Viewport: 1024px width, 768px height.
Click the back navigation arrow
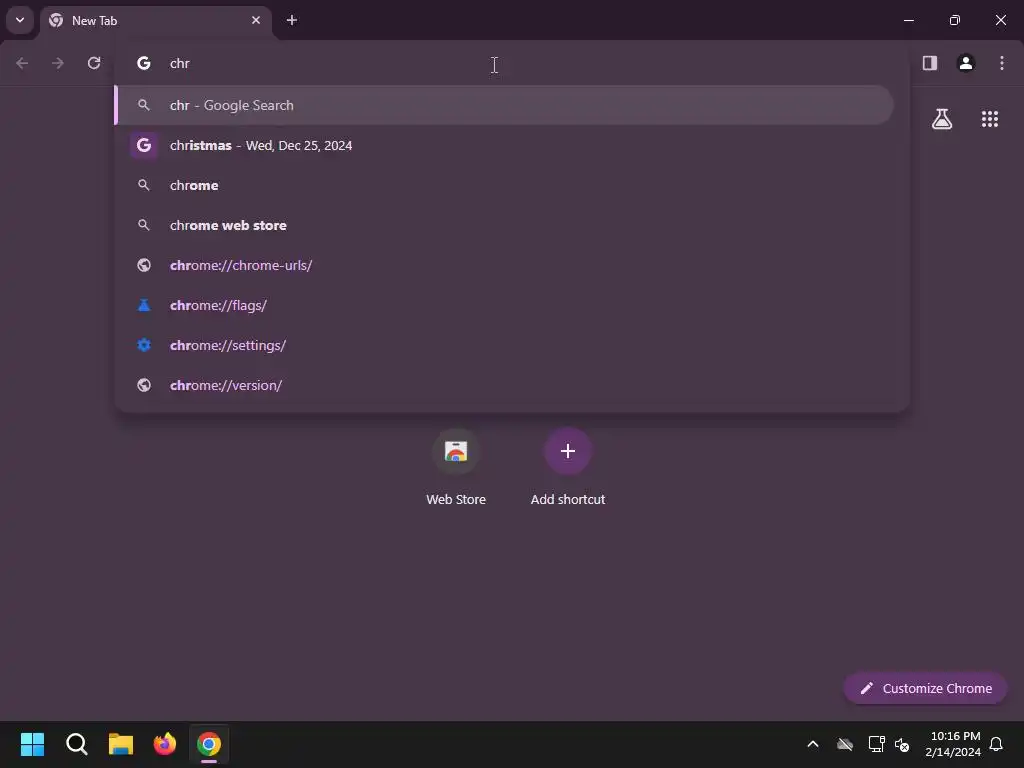point(22,63)
